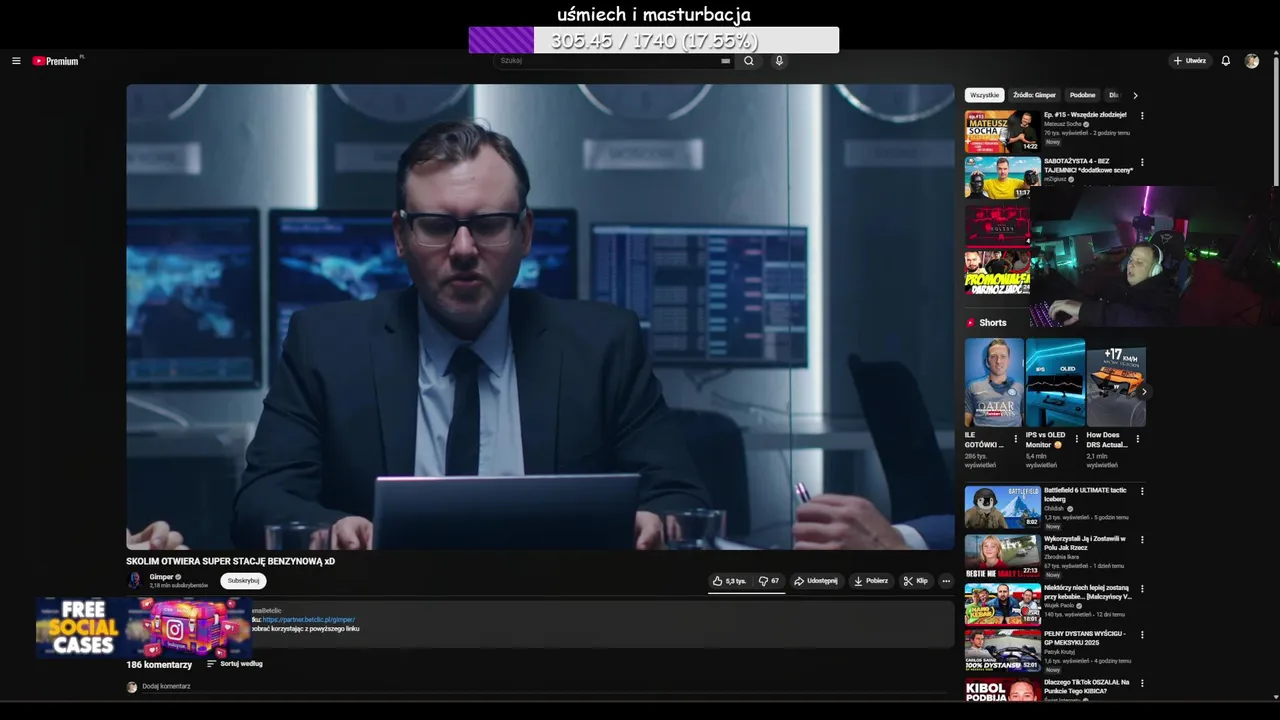Open title PEŁNY DYSTANS WYŚCIGU - GP MEKSYKU
Image resolution: width=1280 pixels, height=720 pixels.
(x=1085, y=637)
